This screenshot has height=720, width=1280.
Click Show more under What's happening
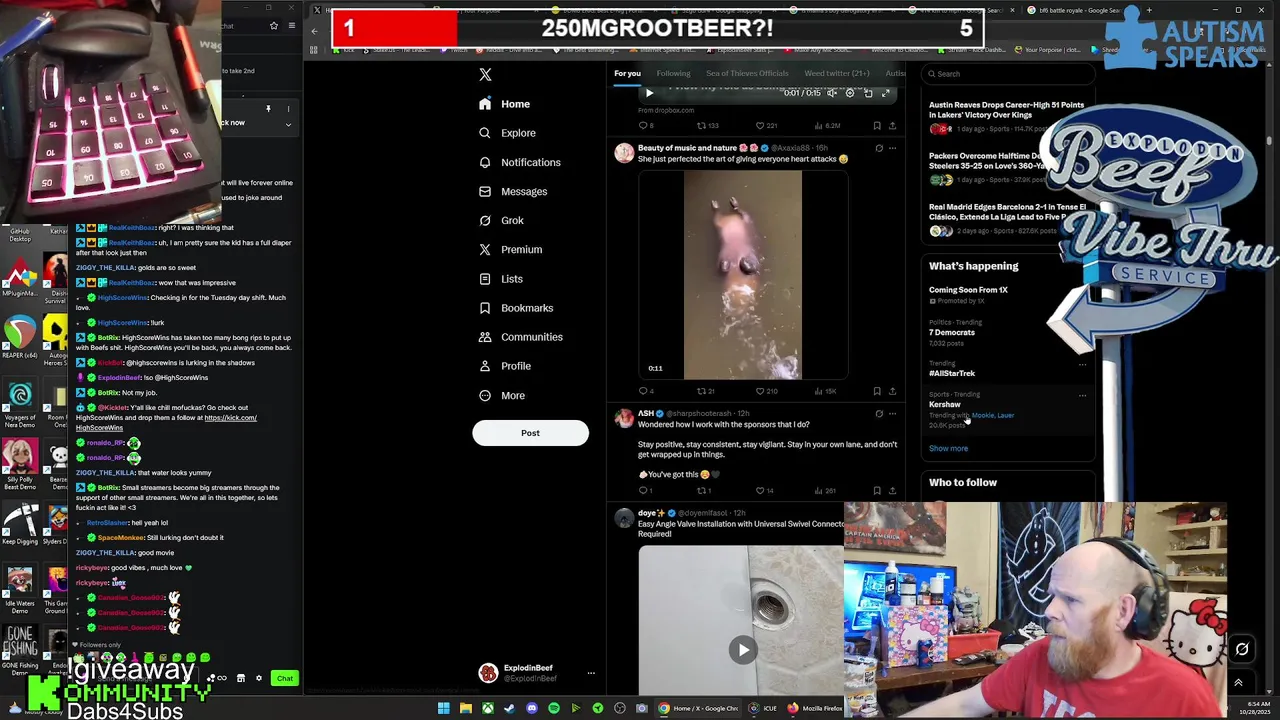(x=948, y=448)
